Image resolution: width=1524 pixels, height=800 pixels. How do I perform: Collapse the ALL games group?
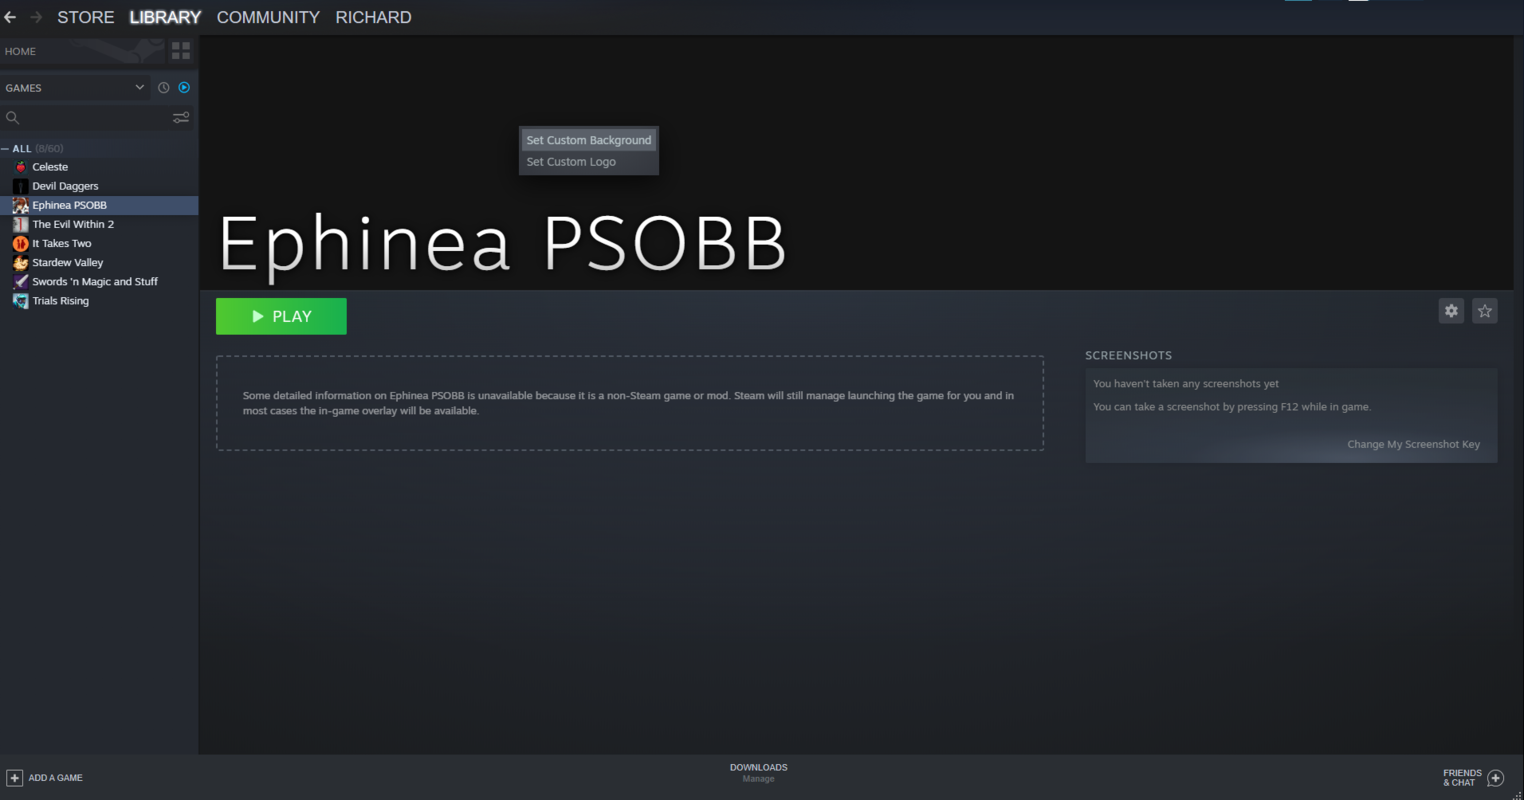(6, 149)
